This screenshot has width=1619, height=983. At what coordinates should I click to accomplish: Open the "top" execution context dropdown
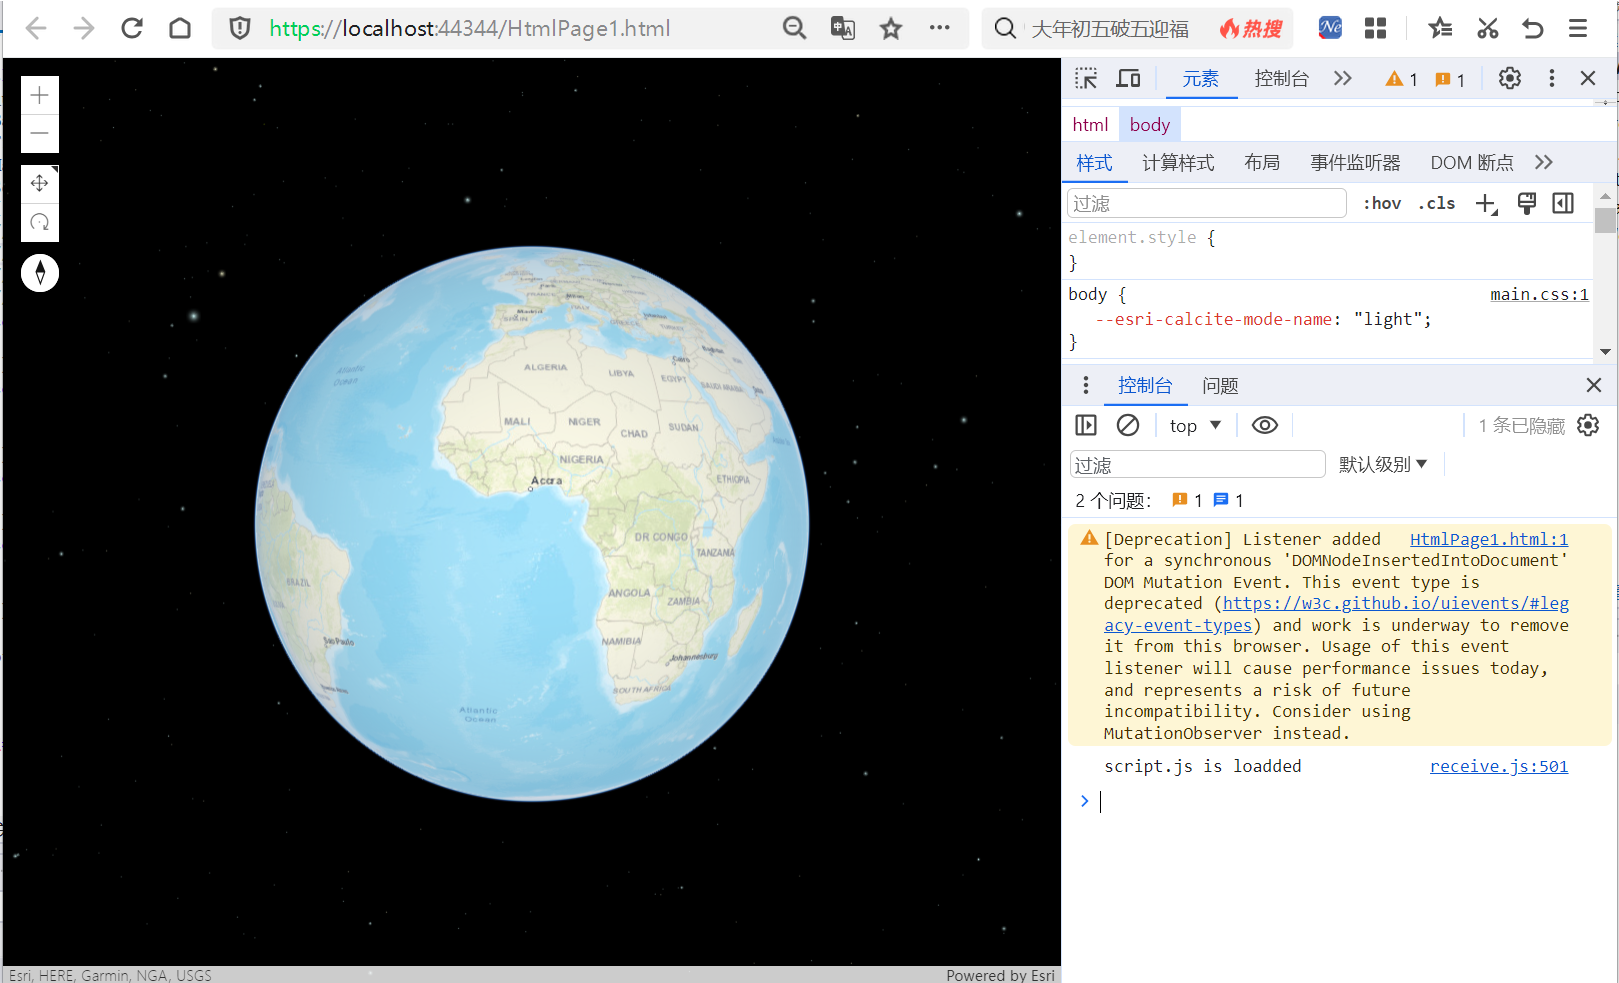1194,424
